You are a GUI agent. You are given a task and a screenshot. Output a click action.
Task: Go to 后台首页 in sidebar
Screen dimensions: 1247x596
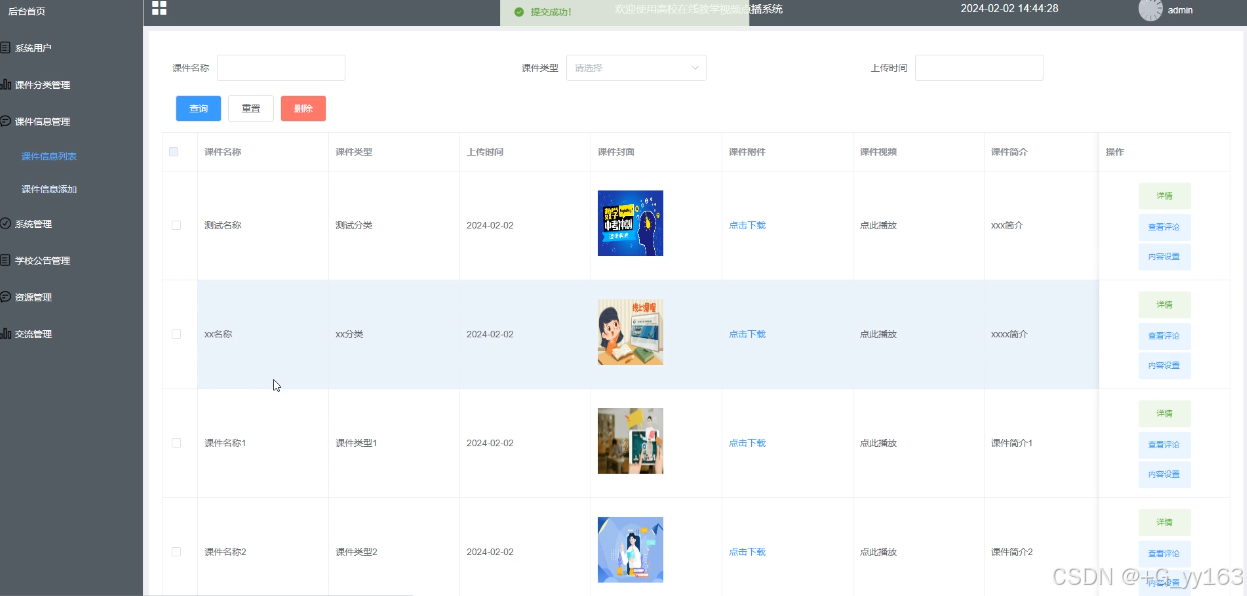26,11
